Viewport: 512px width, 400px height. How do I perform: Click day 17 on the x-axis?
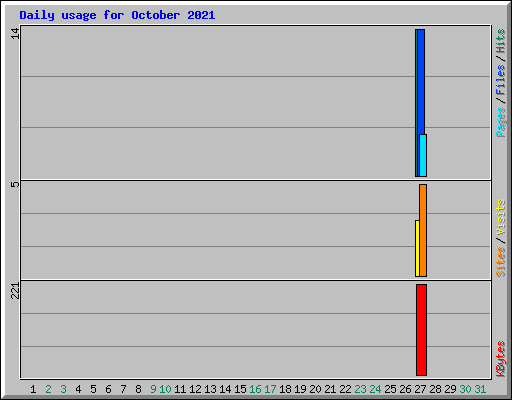tap(270, 389)
